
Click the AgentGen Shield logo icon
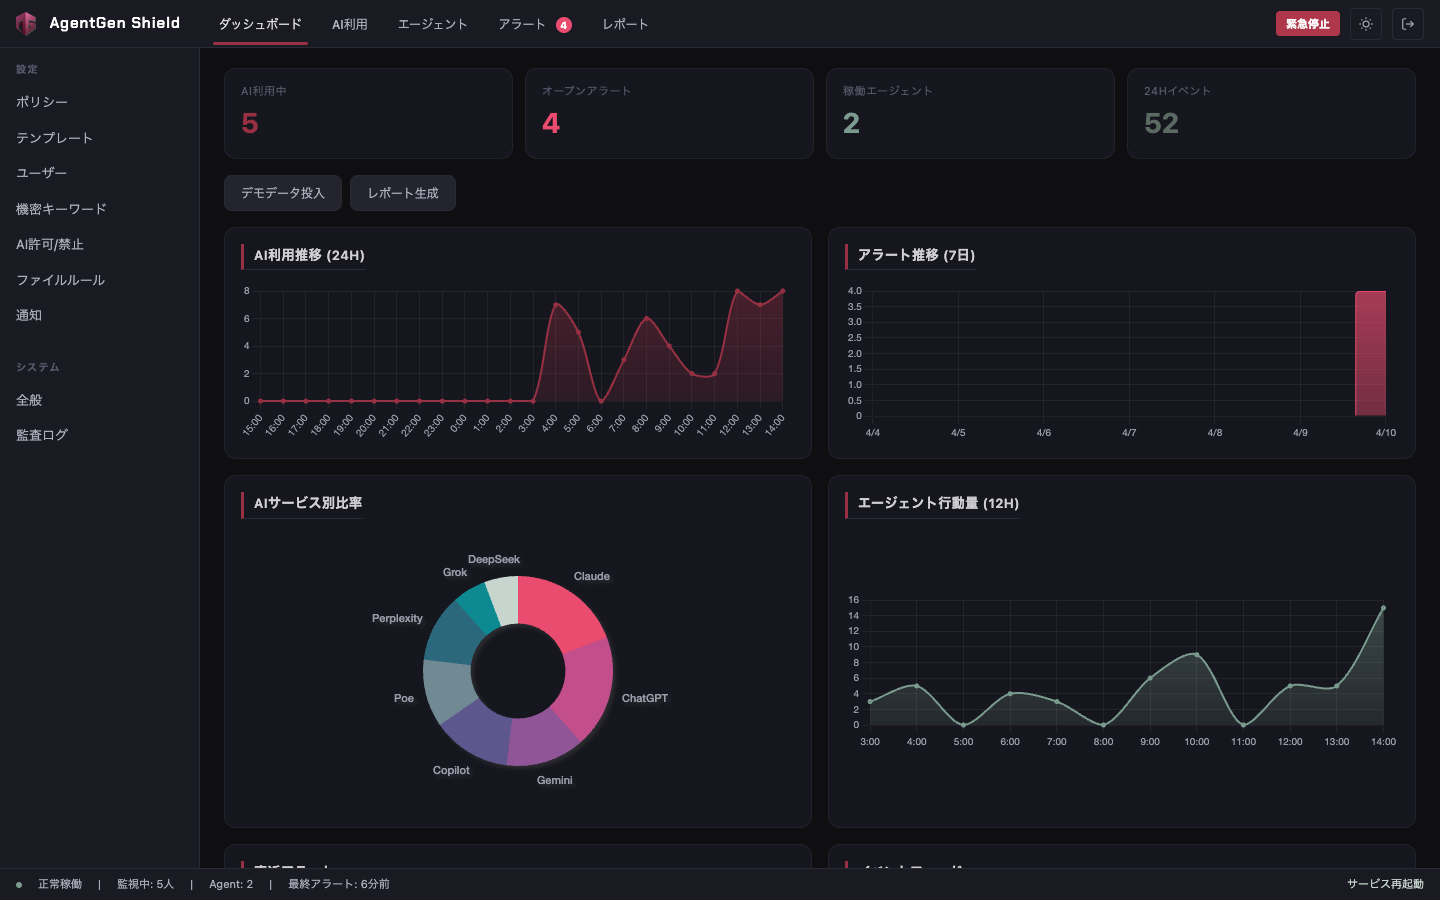point(26,23)
